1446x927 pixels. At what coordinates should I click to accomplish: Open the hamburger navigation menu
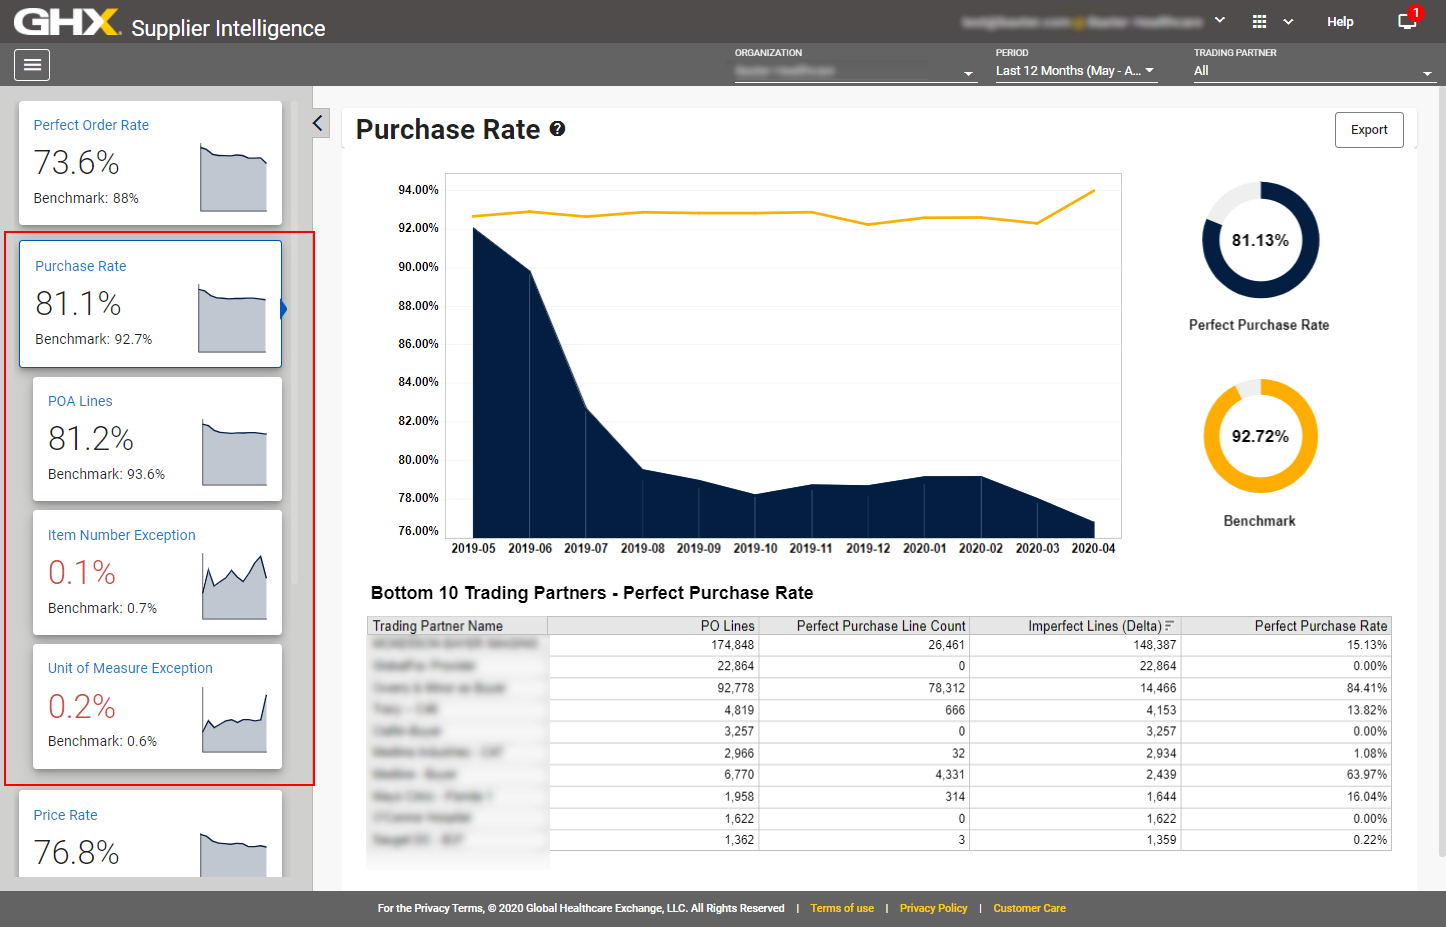click(x=32, y=65)
